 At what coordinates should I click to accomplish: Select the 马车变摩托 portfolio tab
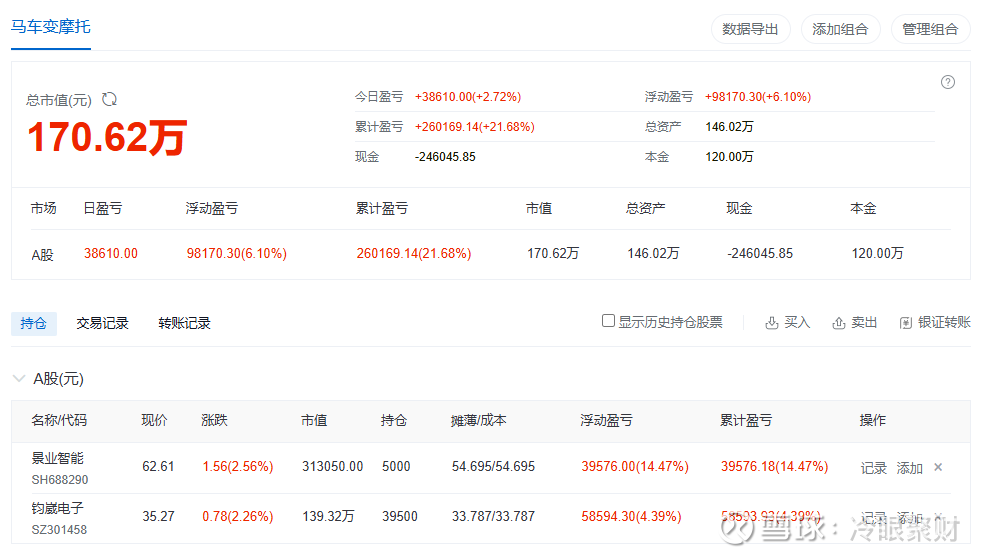click(x=51, y=27)
